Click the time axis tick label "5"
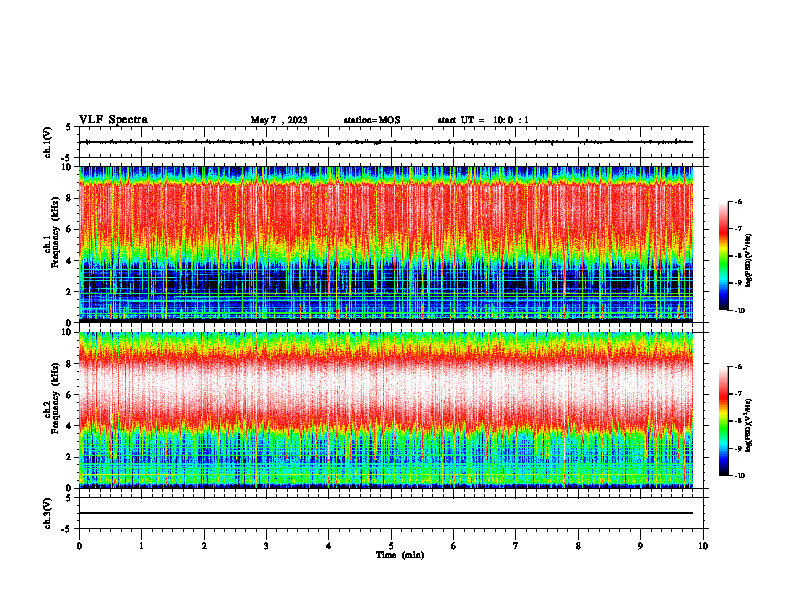This screenshot has height=612, width=792. coord(391,546)
